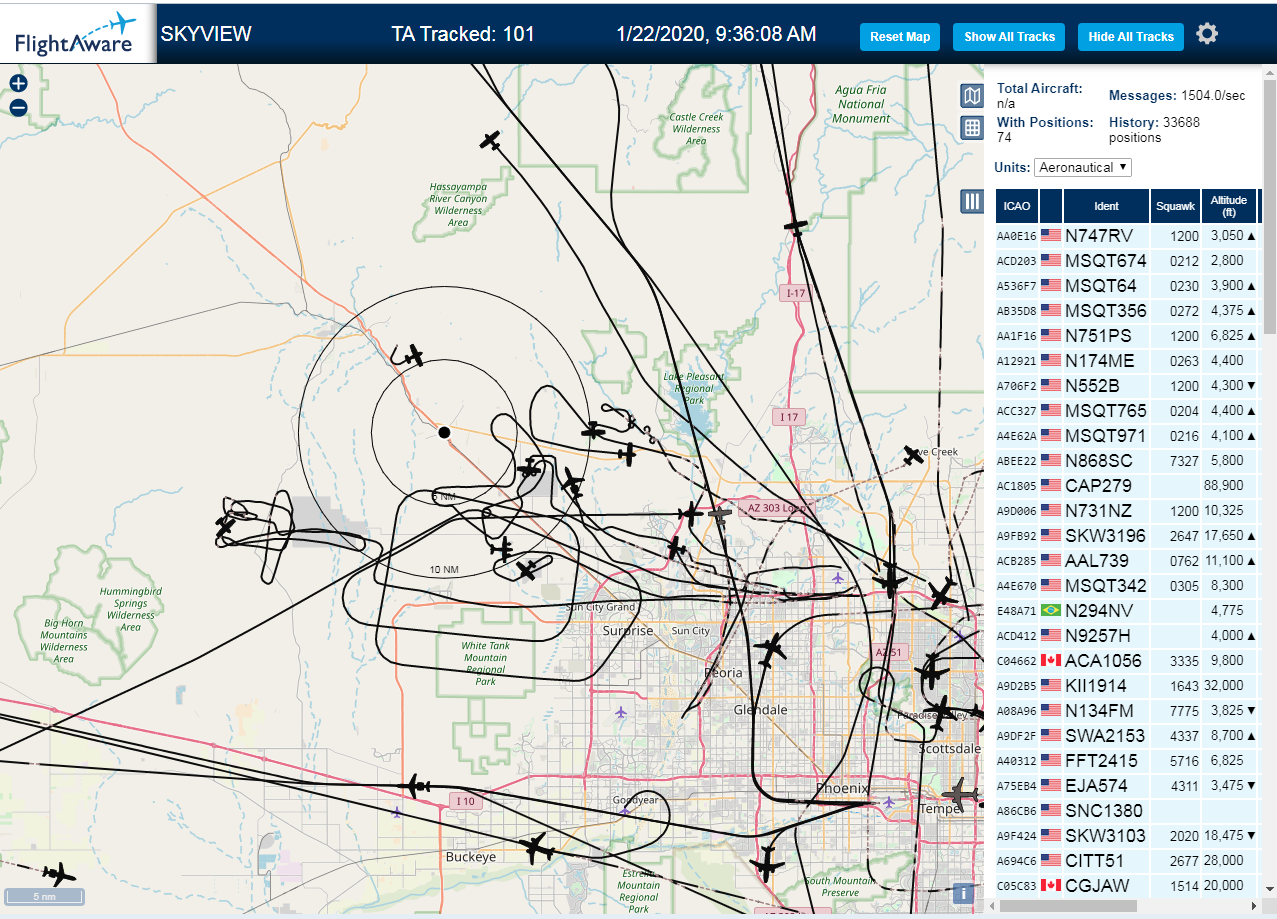Click the 5 nm map scale bar
The width and height of the screenshot is (1277, 919).
coord(44,896)
